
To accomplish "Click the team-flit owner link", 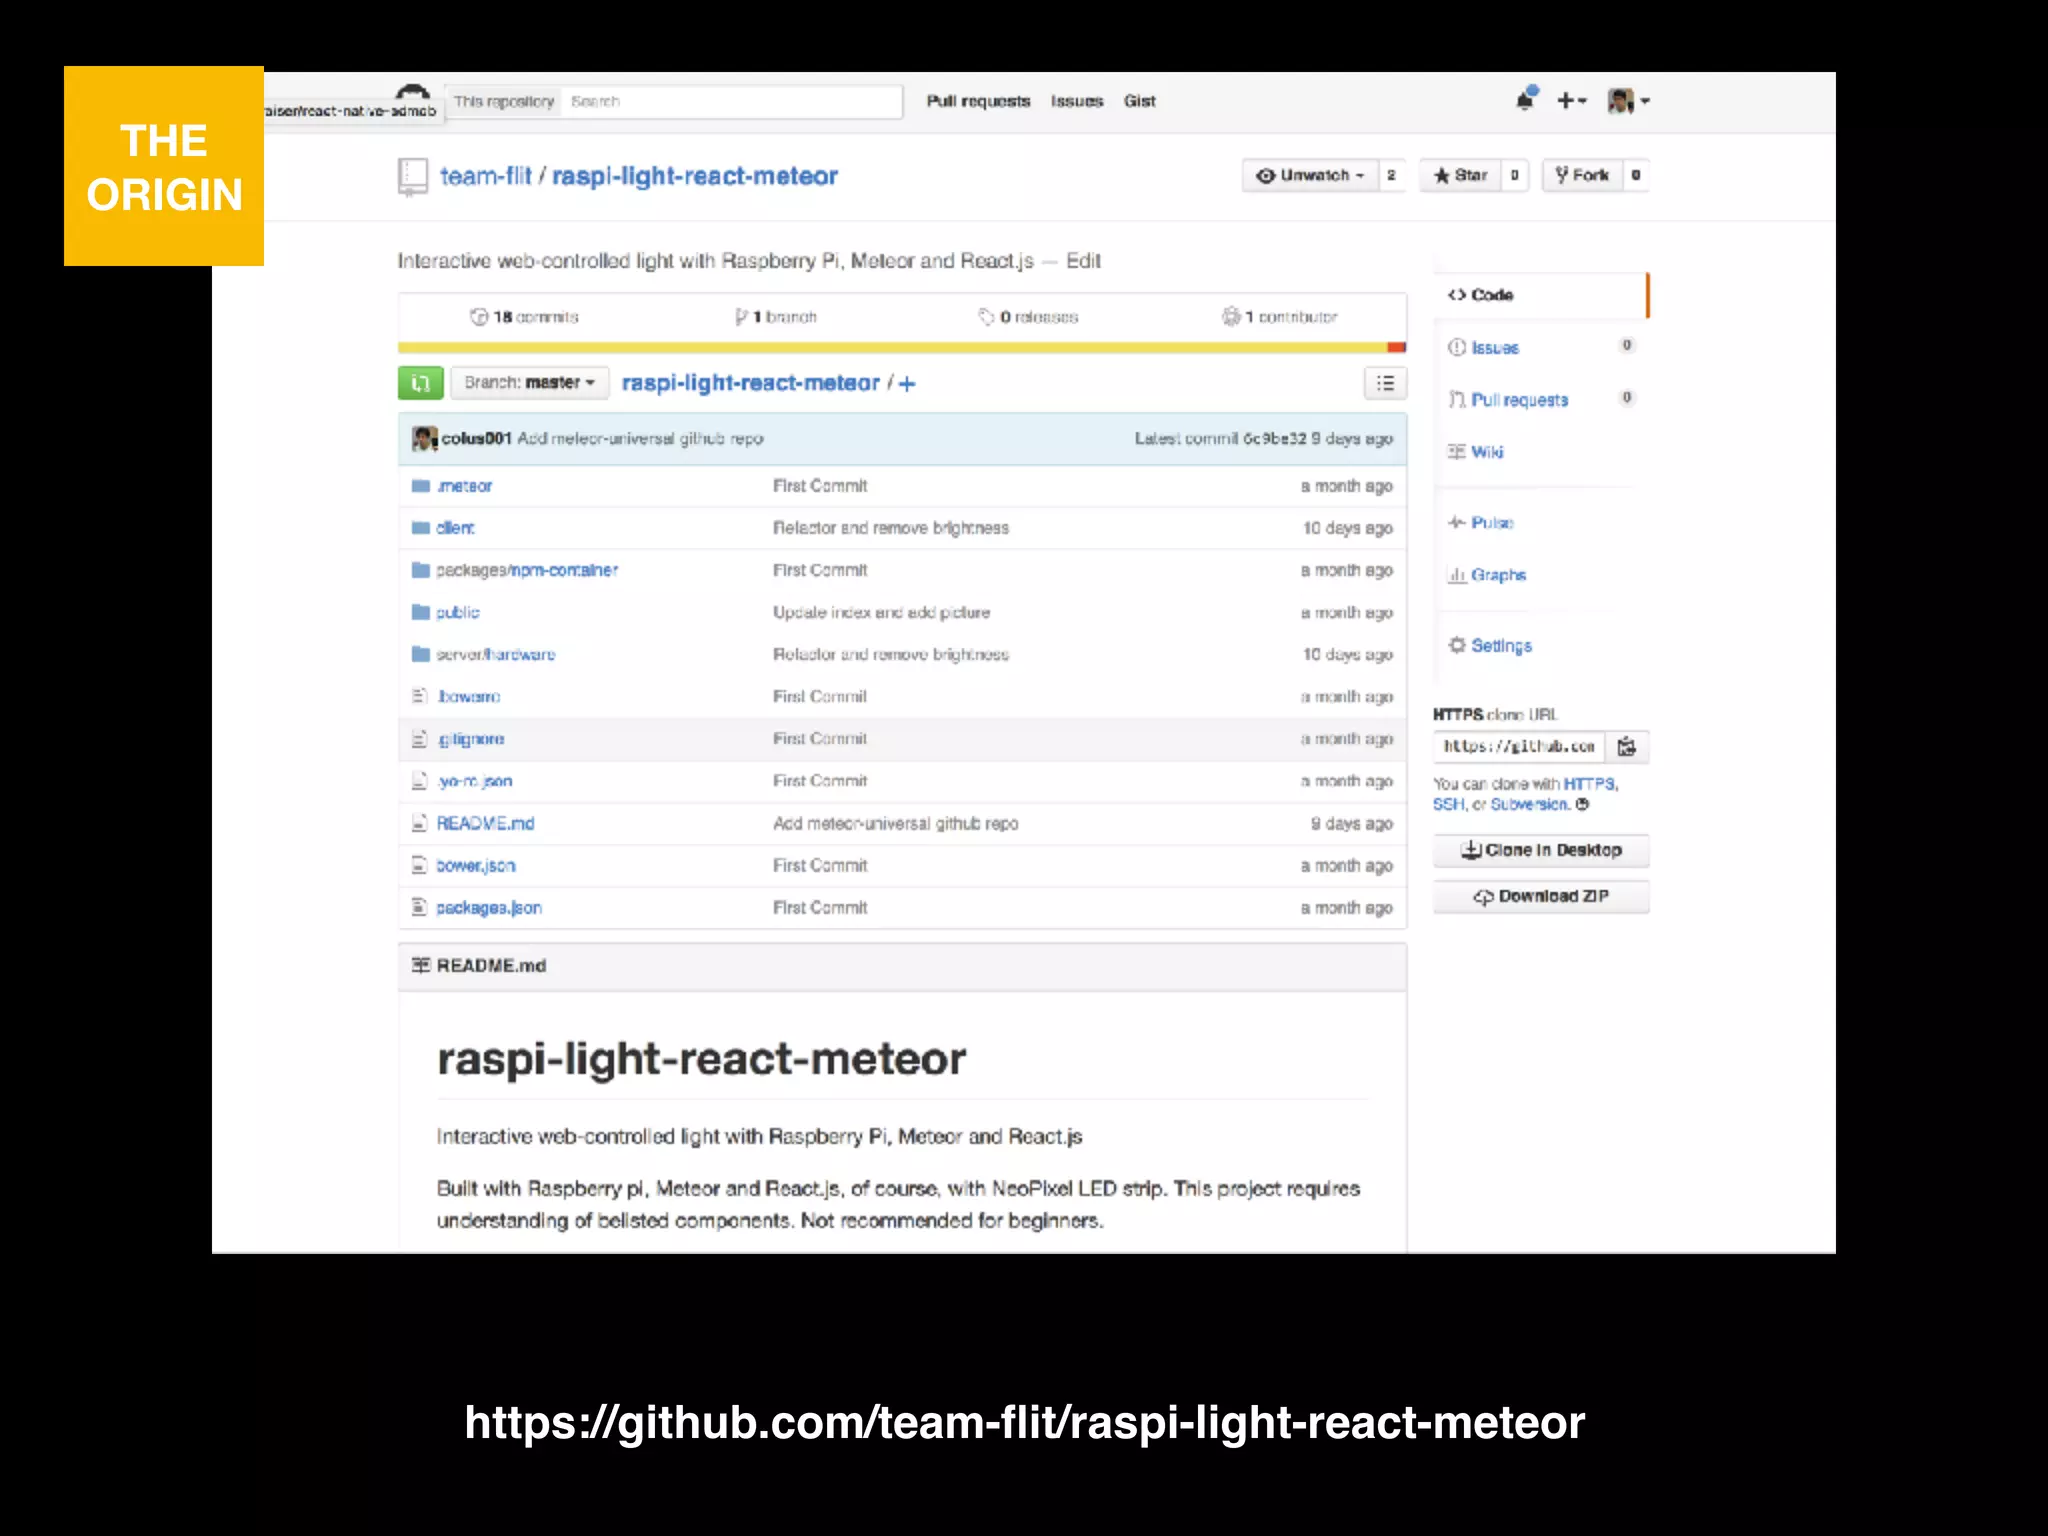I will 486,176.
